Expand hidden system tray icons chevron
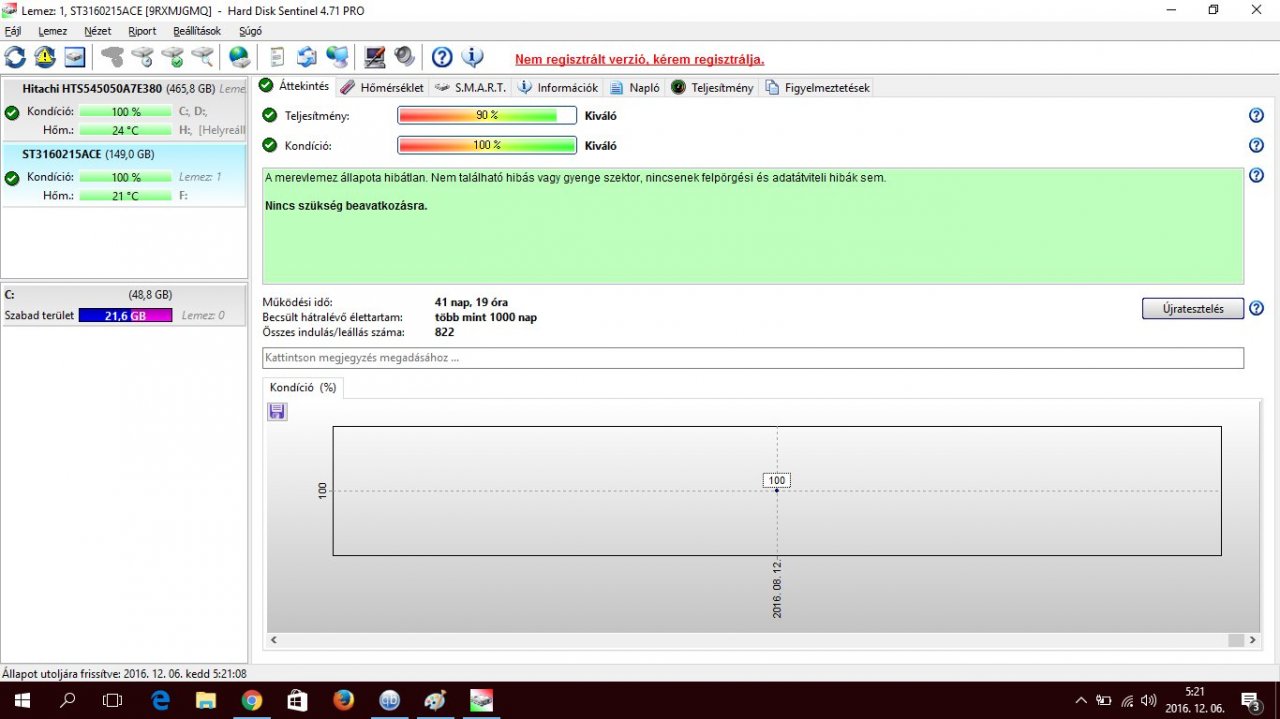This screenshot has height=719, width=1280. tap(1080, 700)
